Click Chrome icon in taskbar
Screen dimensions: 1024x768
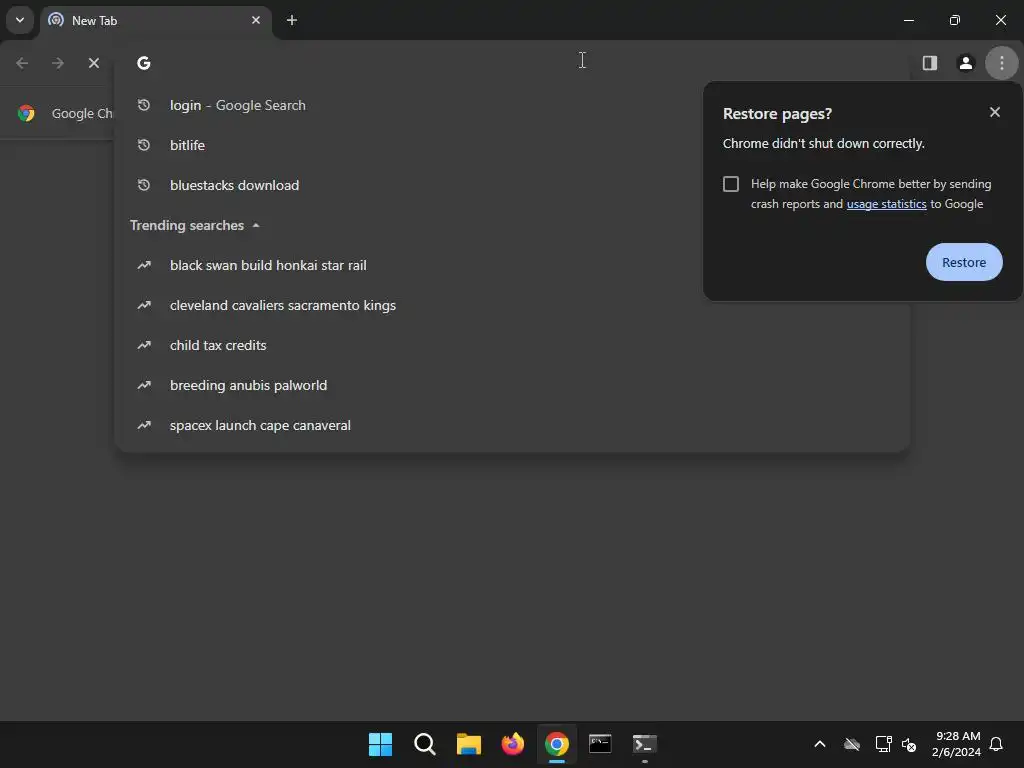click(556, 744)
